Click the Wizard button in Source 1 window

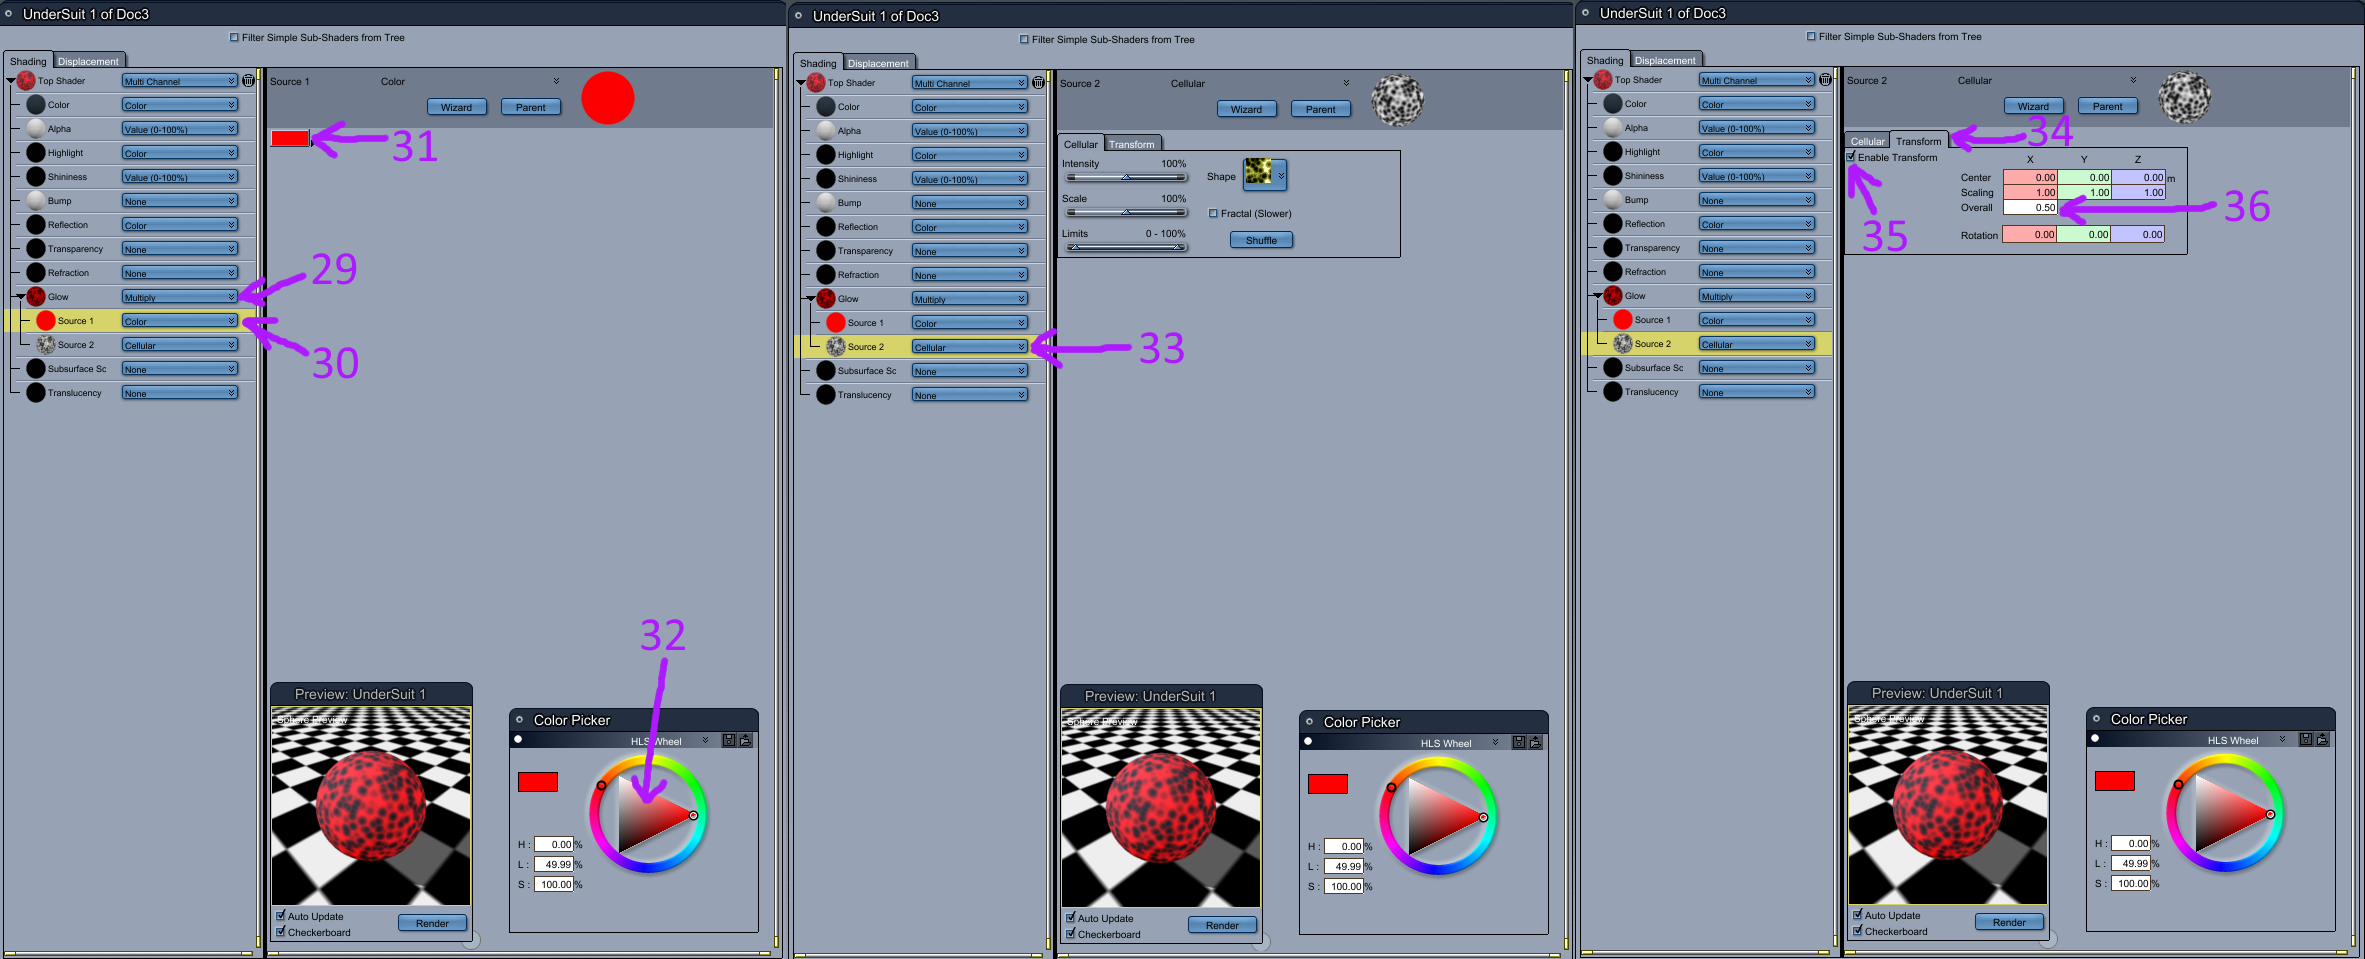456,107
